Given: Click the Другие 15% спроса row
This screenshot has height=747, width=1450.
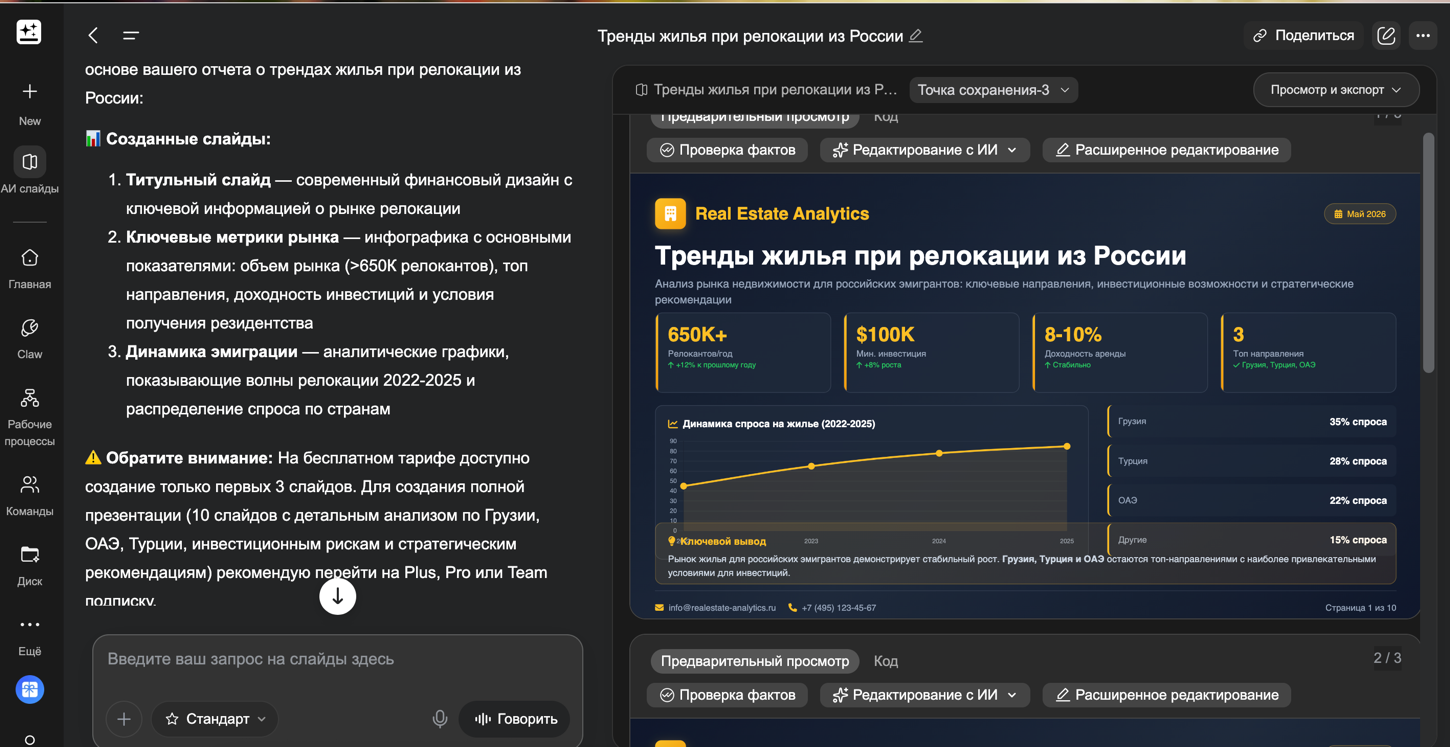Looking at the screenshot, I should tap(1252, 539).
